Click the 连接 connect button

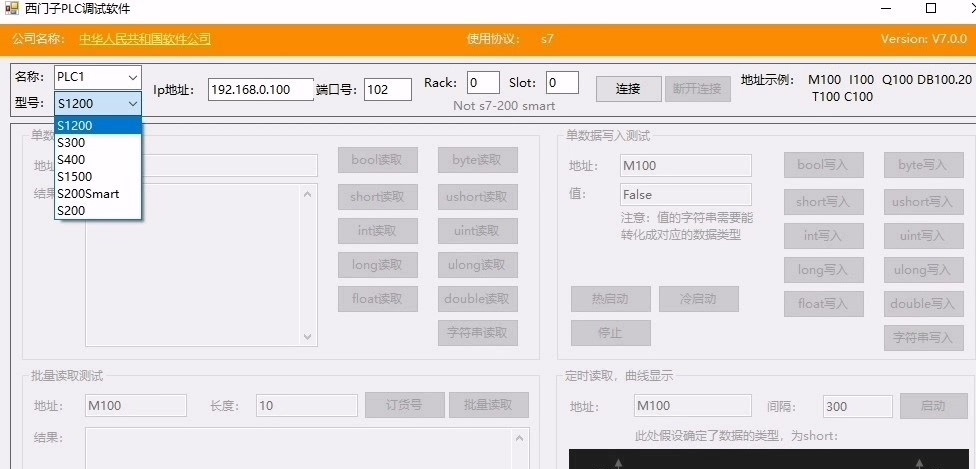pos(628,89)
